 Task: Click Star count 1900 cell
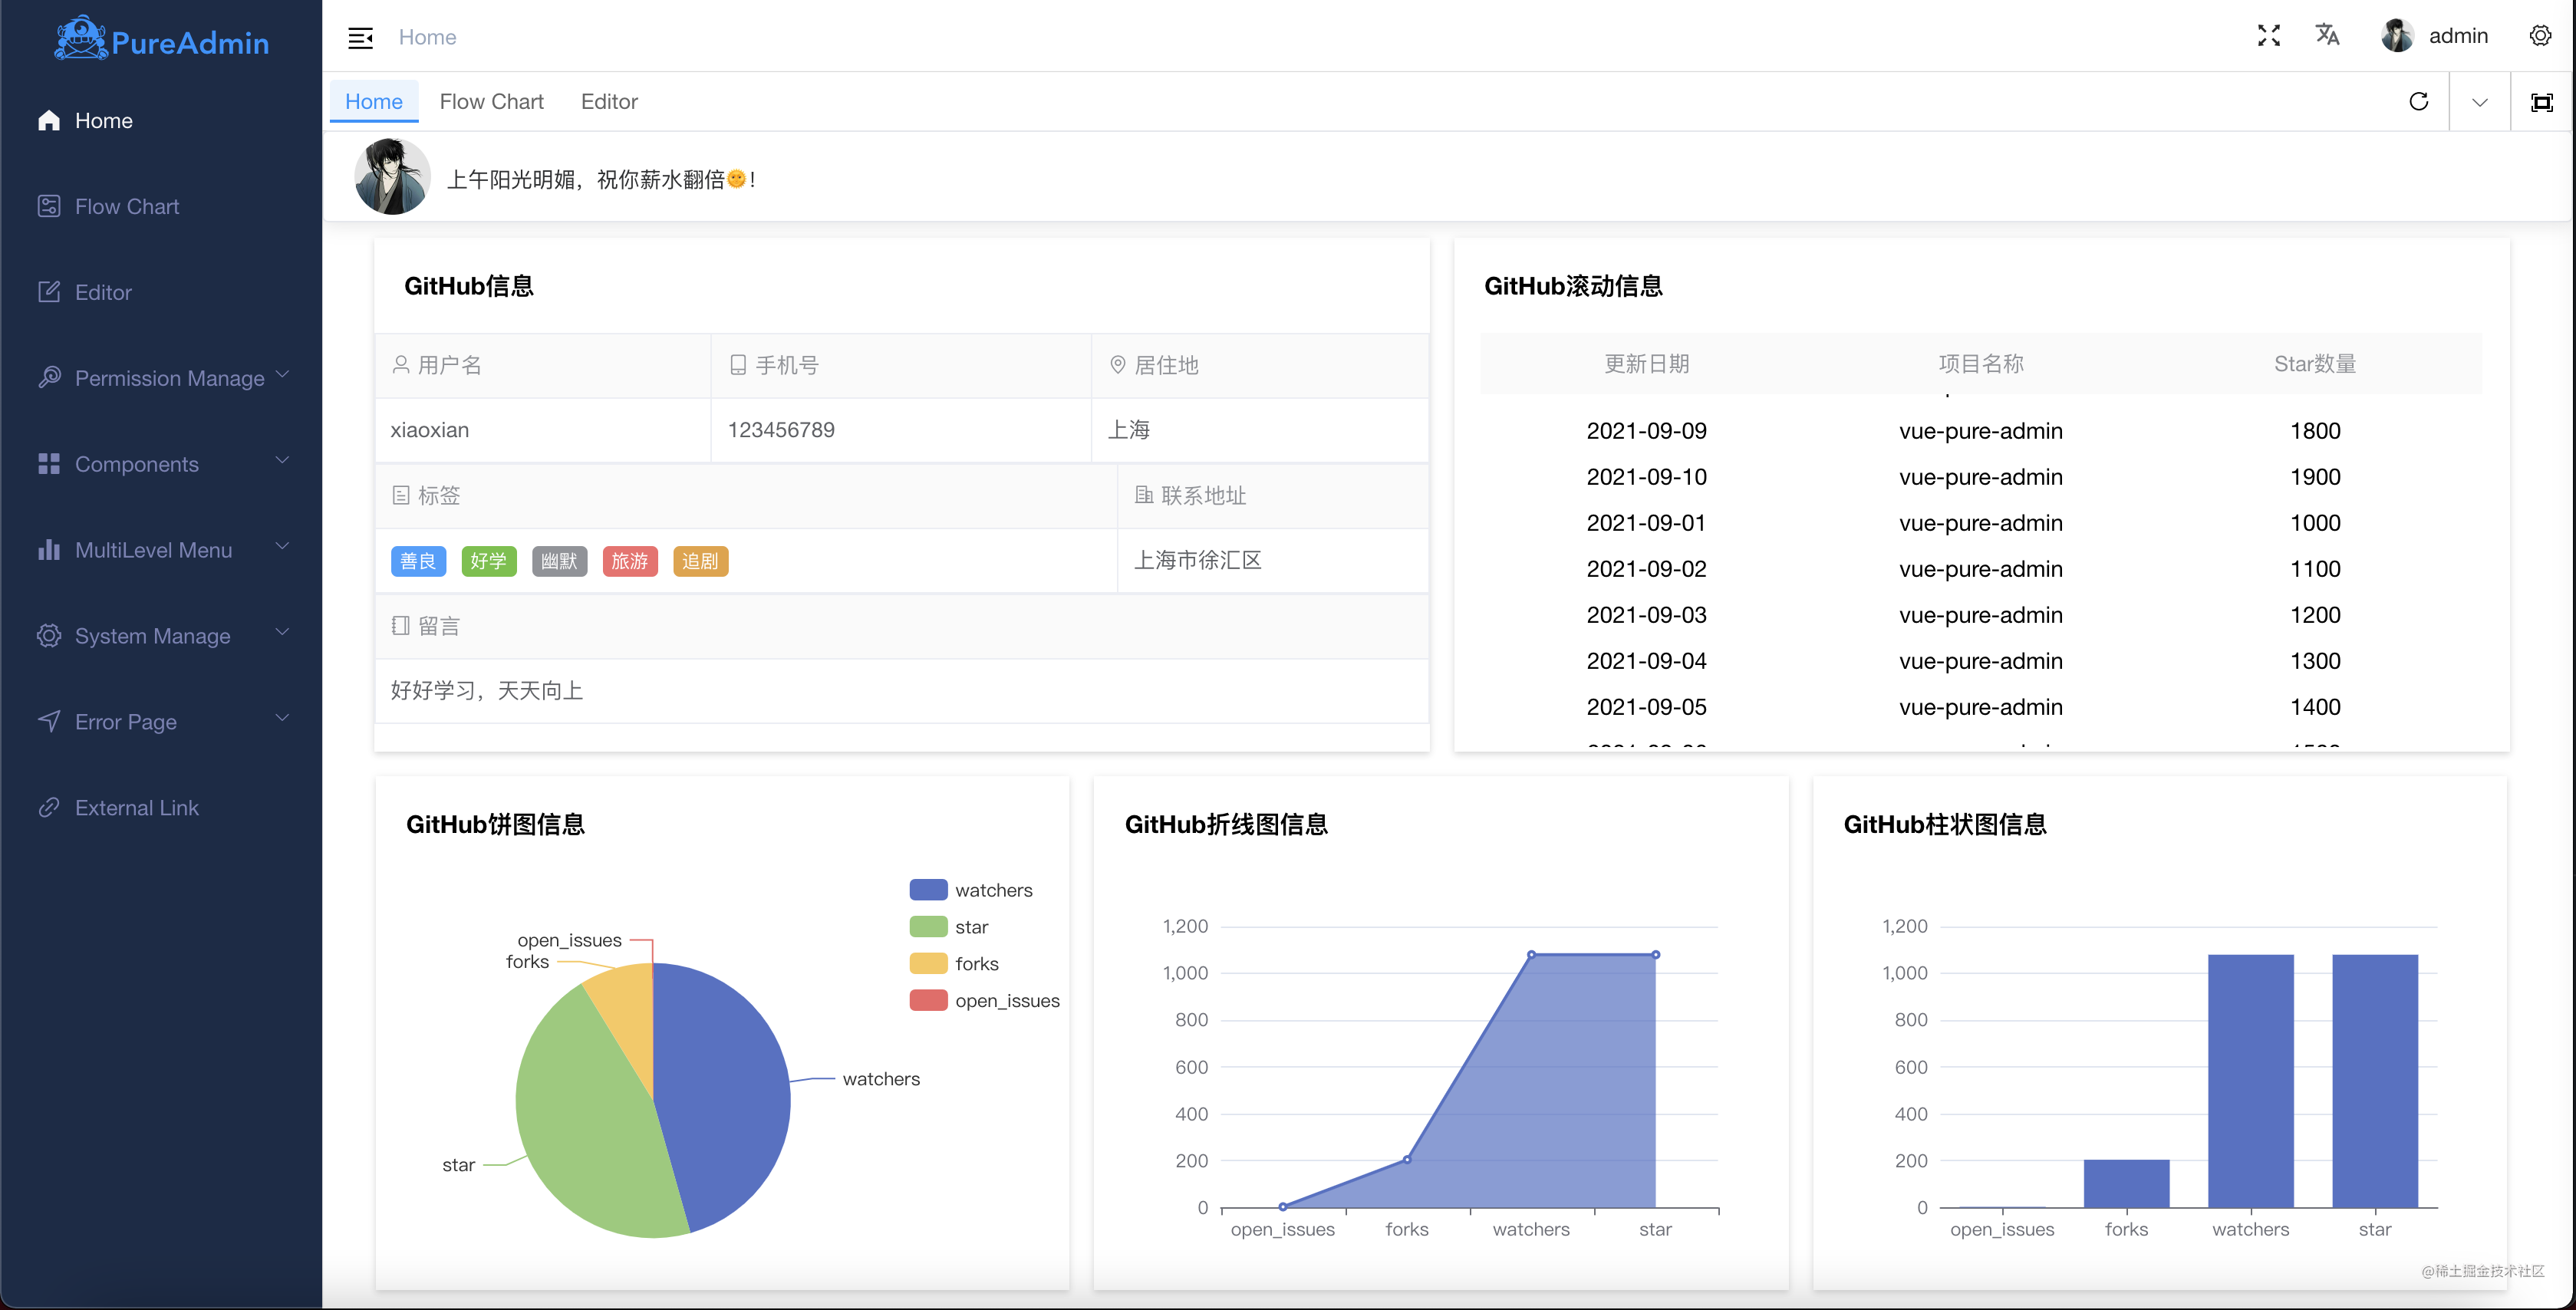(2315, 477)
